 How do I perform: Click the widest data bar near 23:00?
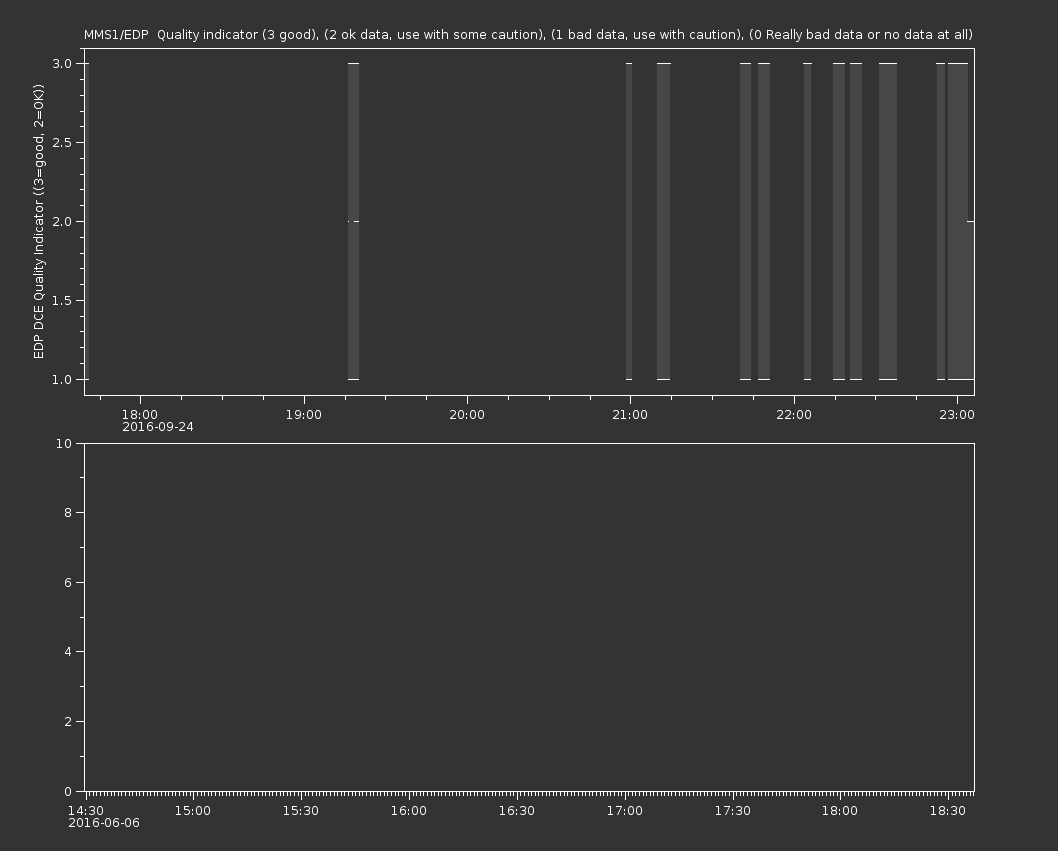coord(957,221)
